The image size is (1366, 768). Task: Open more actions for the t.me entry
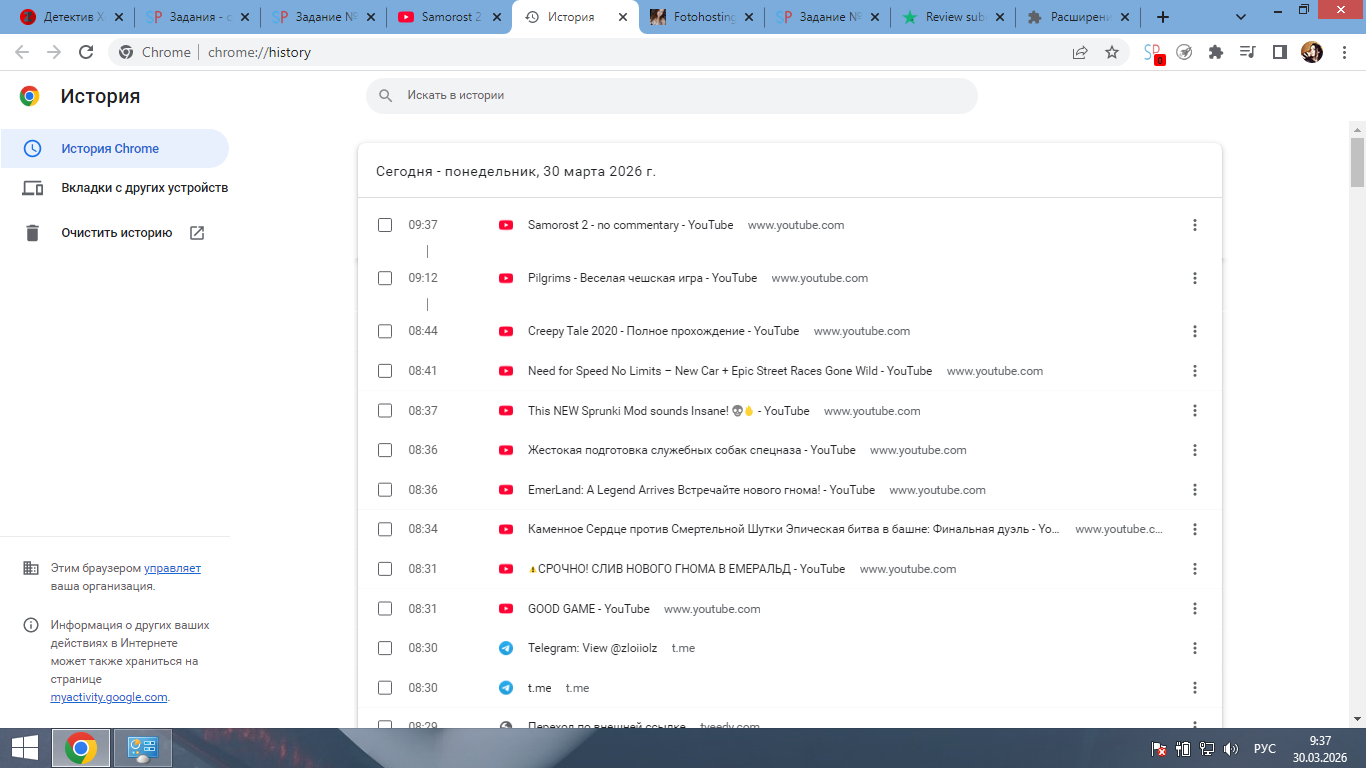point(1194,688)
